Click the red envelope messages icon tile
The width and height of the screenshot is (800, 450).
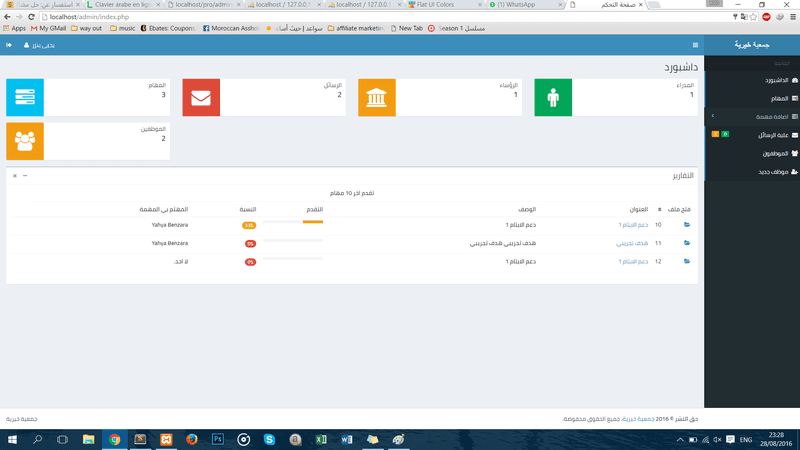click(x=201, y=97)
